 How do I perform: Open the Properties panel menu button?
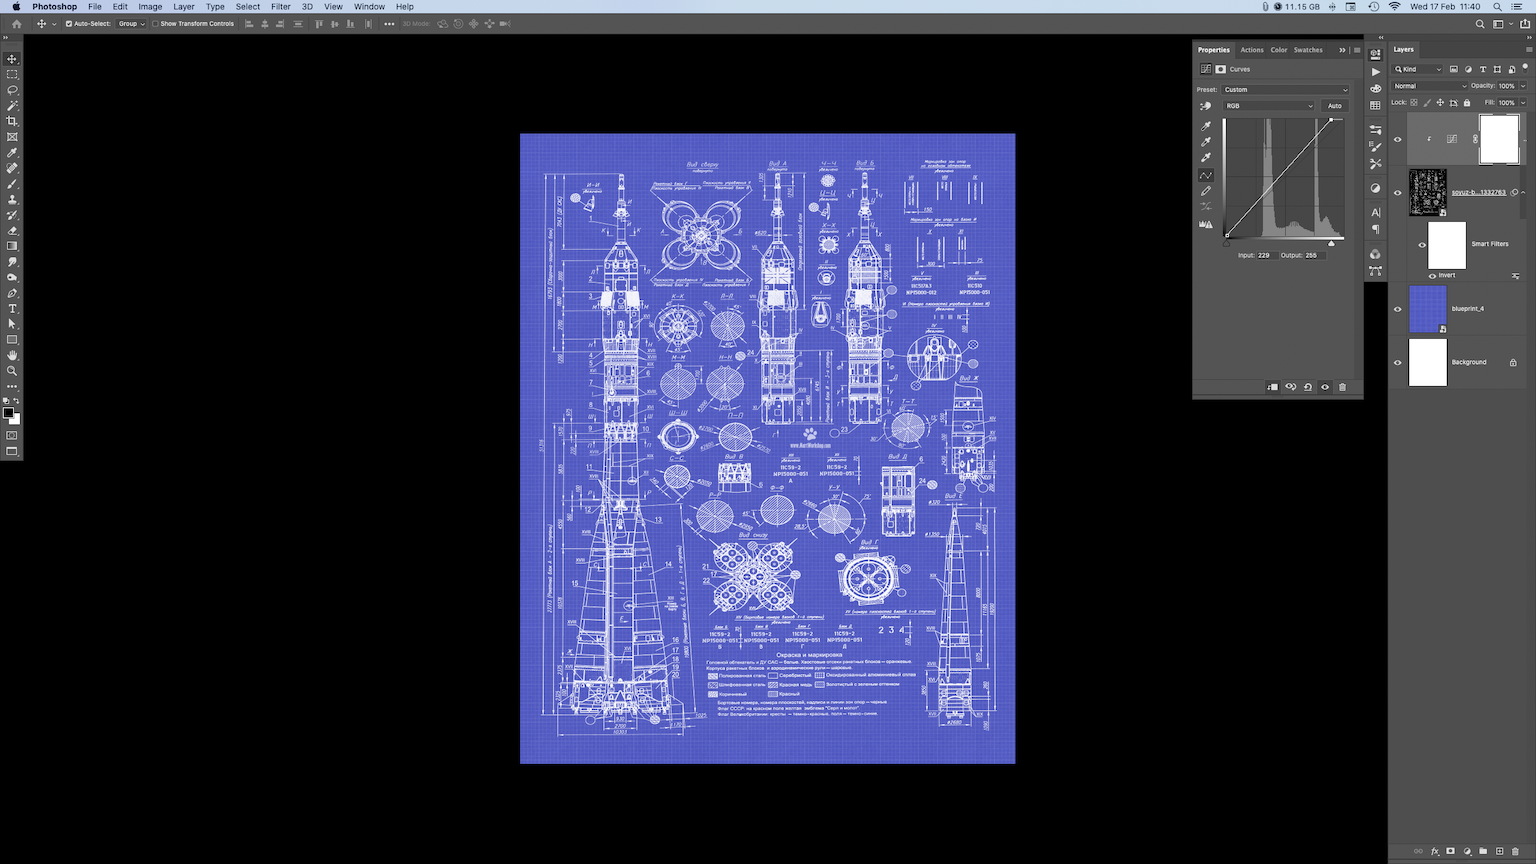(1357, 50)
